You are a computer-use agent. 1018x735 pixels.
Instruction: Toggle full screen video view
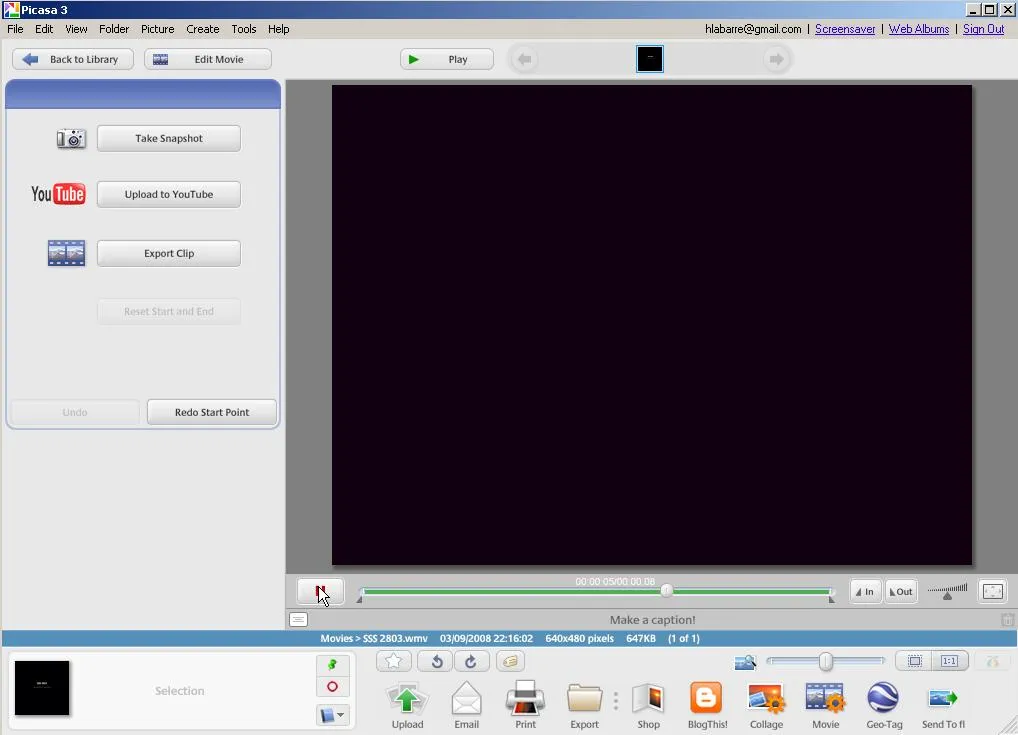993,592
